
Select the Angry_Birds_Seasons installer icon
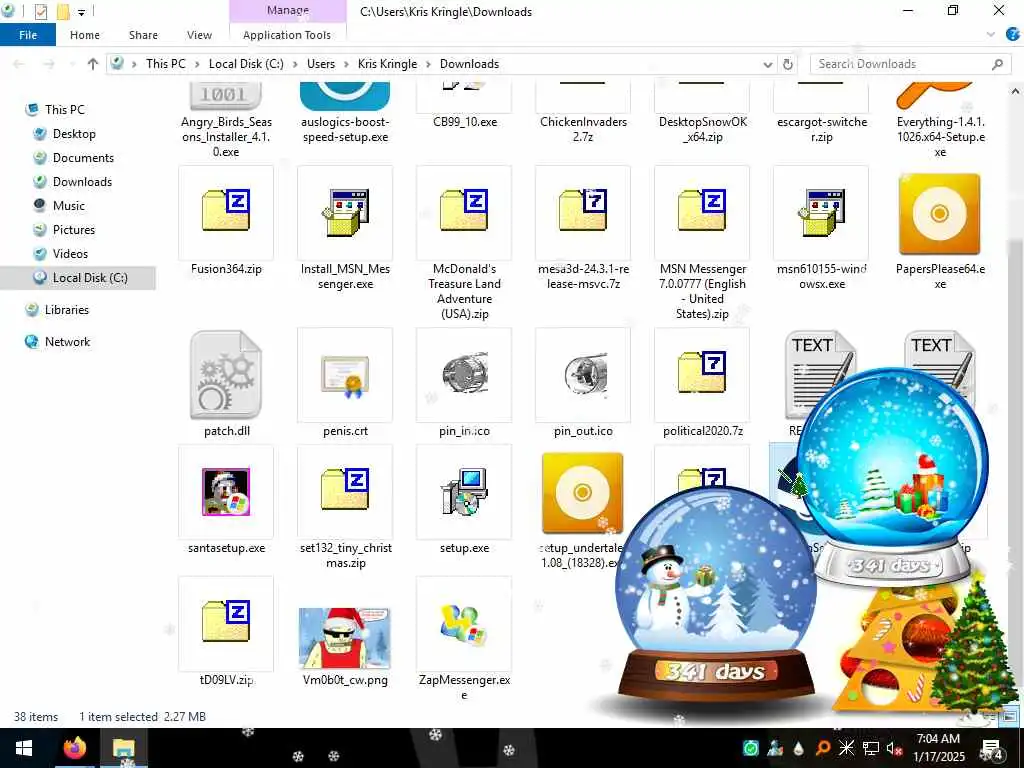pyautogui.click(x=226, y=96)
